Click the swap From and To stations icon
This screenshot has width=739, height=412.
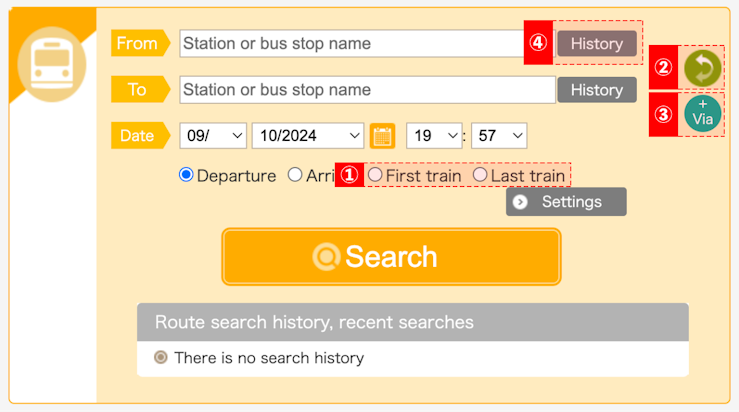(702, 68)
